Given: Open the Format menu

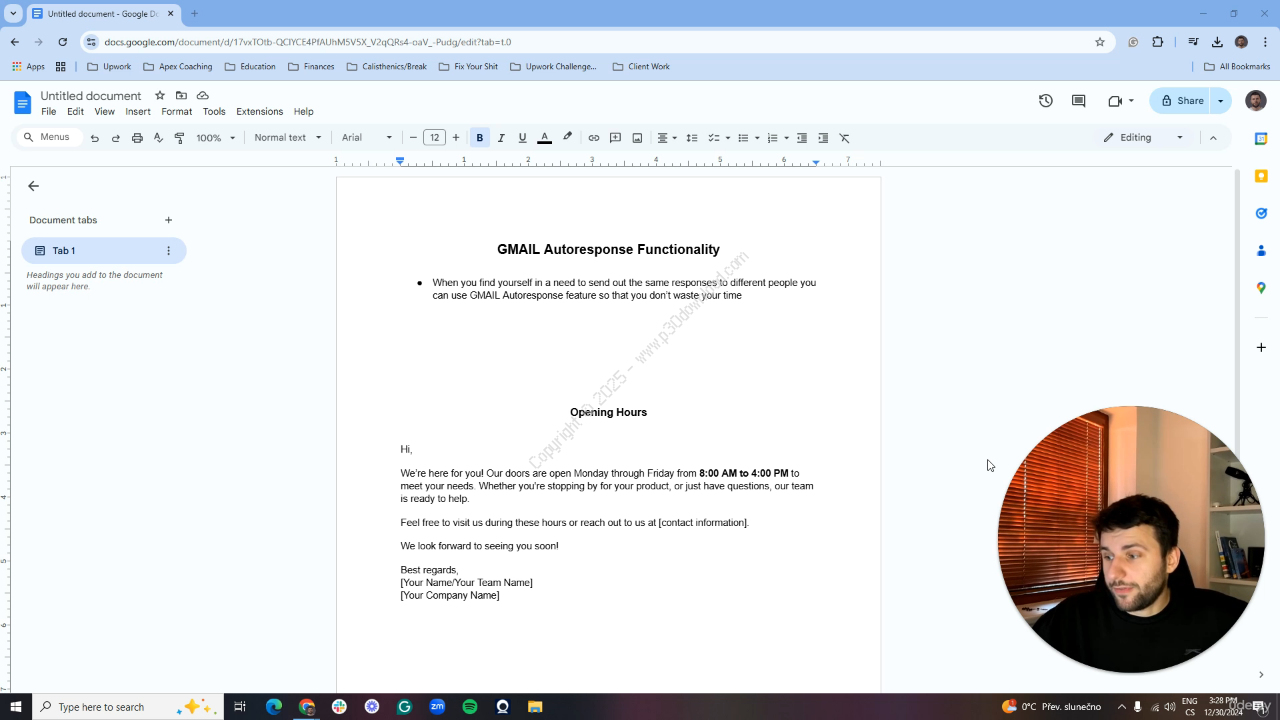Looking at the screenshot, I should click(x=177, y=112).
